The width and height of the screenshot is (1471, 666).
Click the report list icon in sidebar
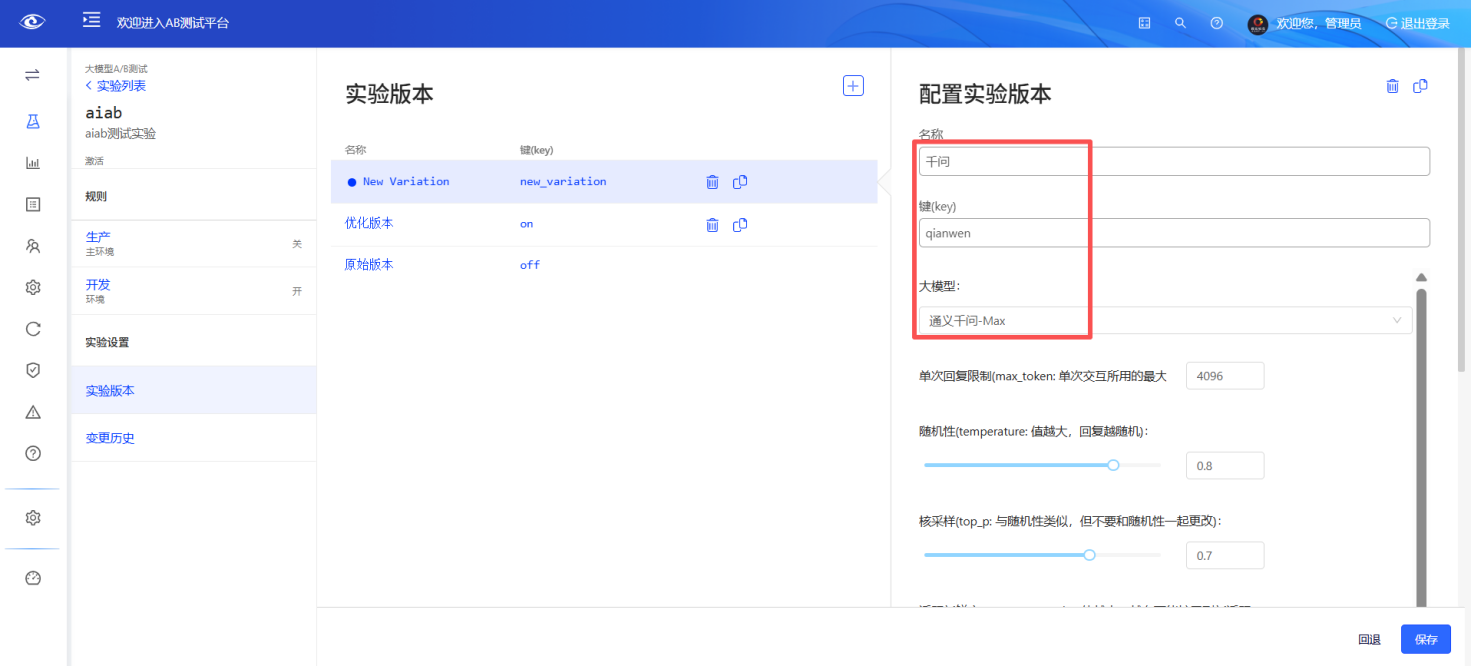tap(33, 203)
